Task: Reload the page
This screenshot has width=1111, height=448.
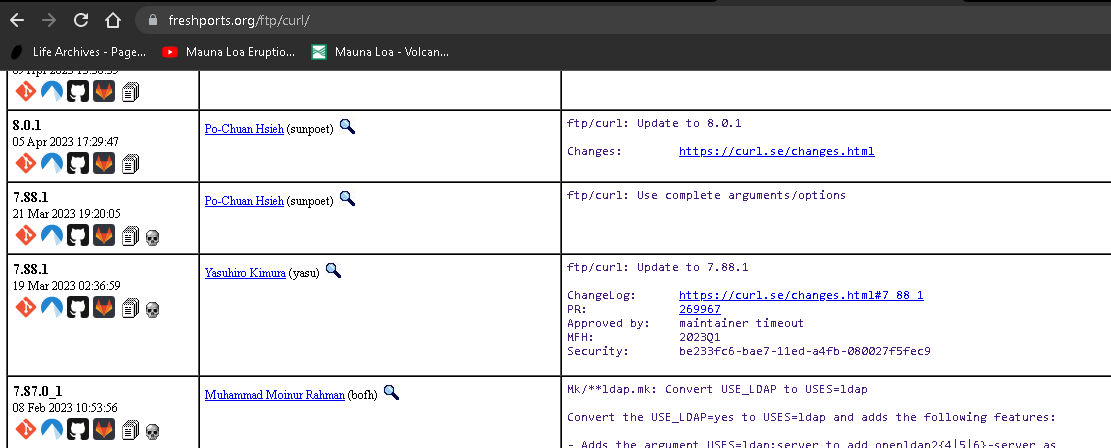Action: pos(81,19)
